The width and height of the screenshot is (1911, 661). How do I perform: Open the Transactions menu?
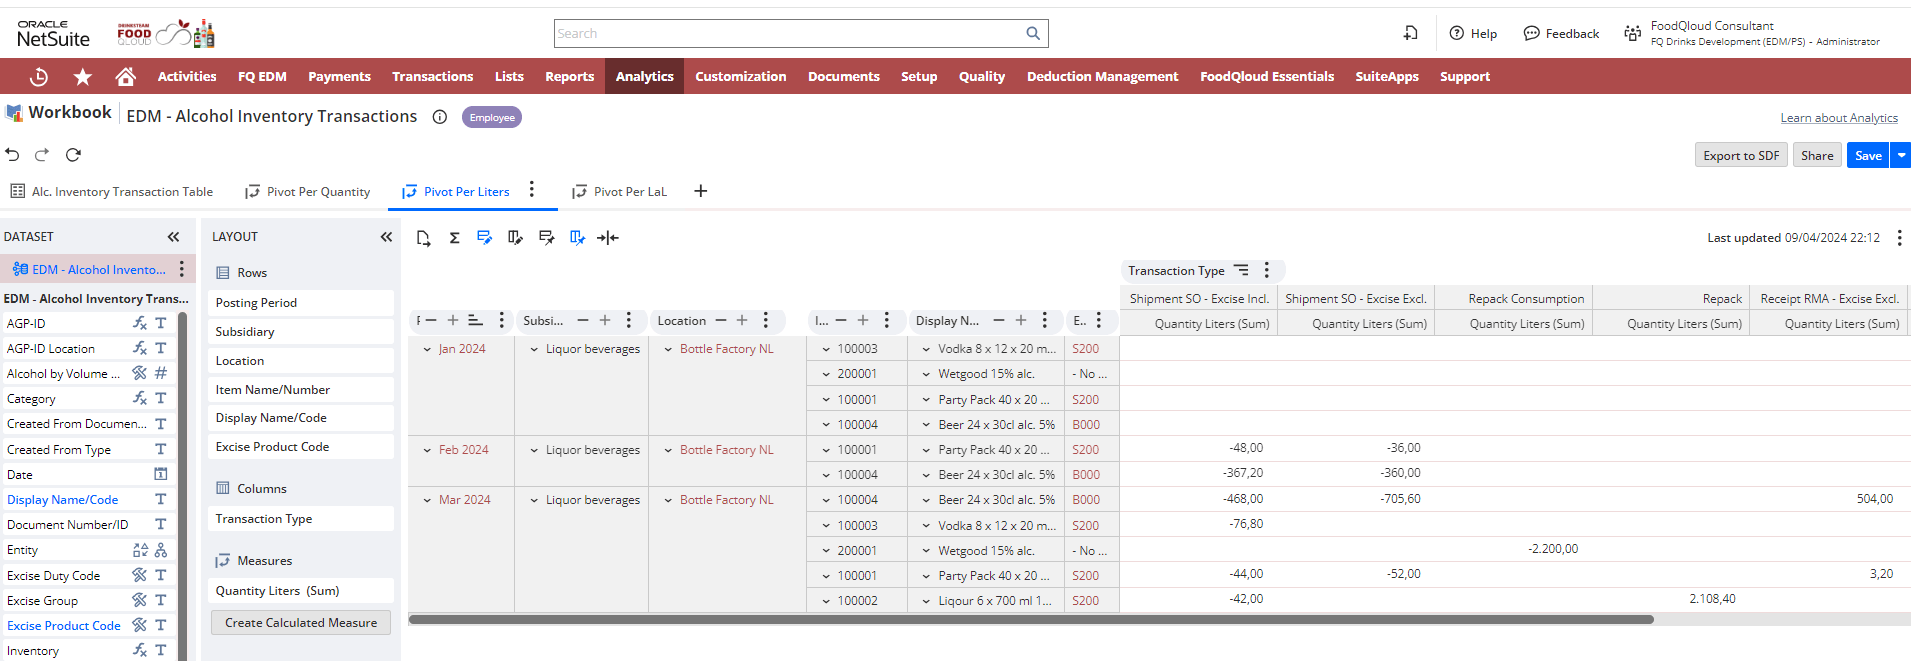[x=432, y=76]
